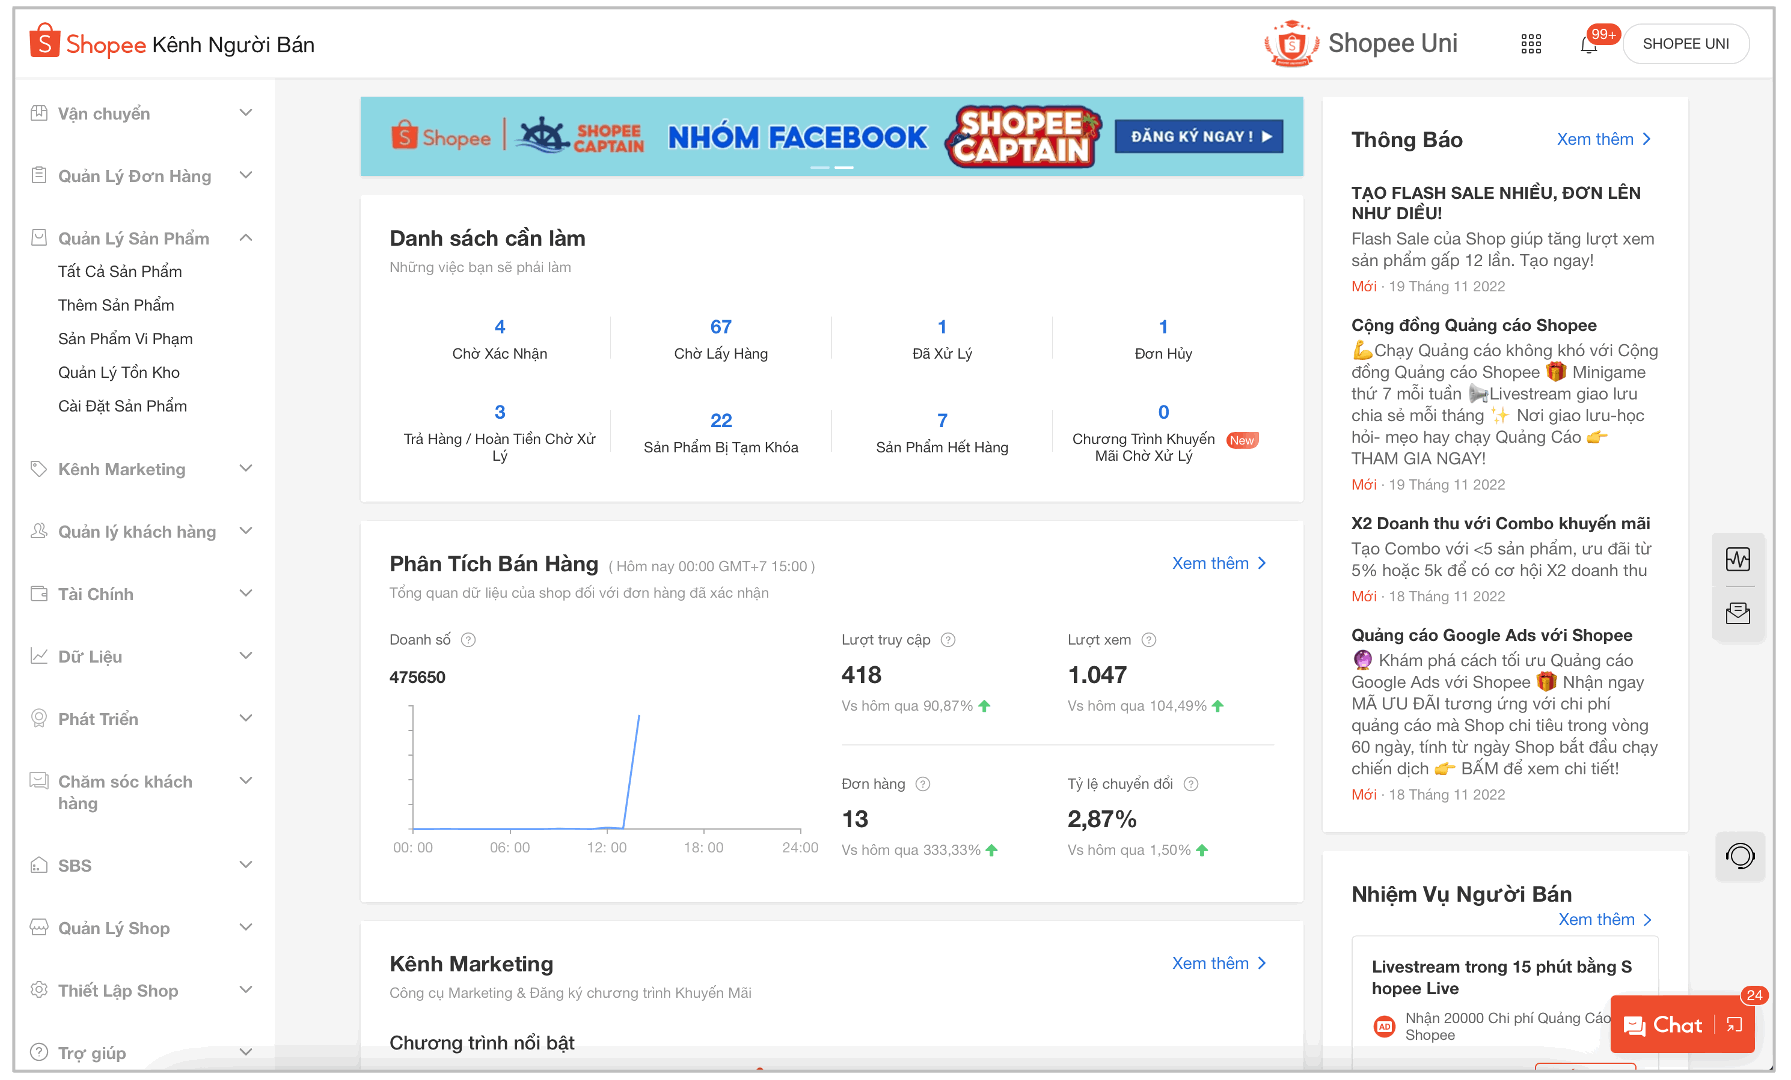
Task: Click the Đơn hàng help icon
Action: pyautogui.click(x=923, y=784)
